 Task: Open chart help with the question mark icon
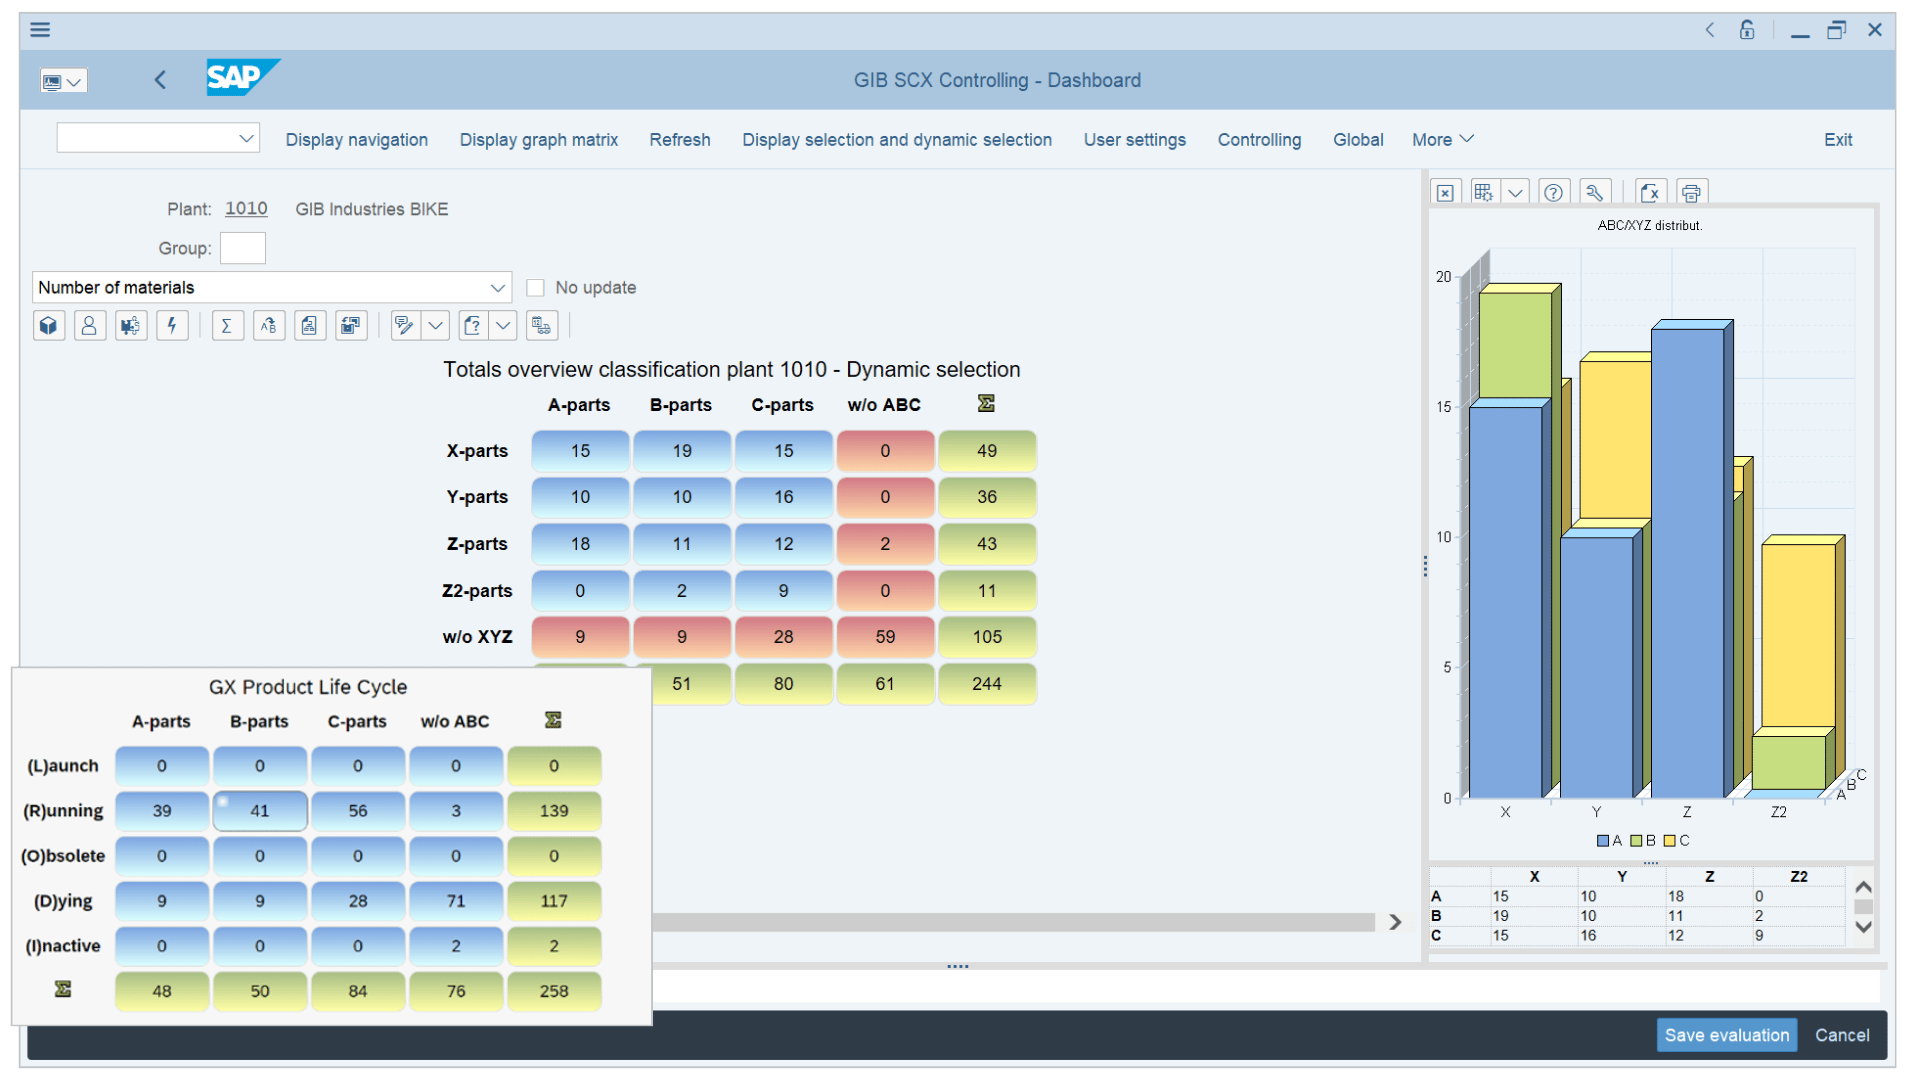[x=1553, y=192]
